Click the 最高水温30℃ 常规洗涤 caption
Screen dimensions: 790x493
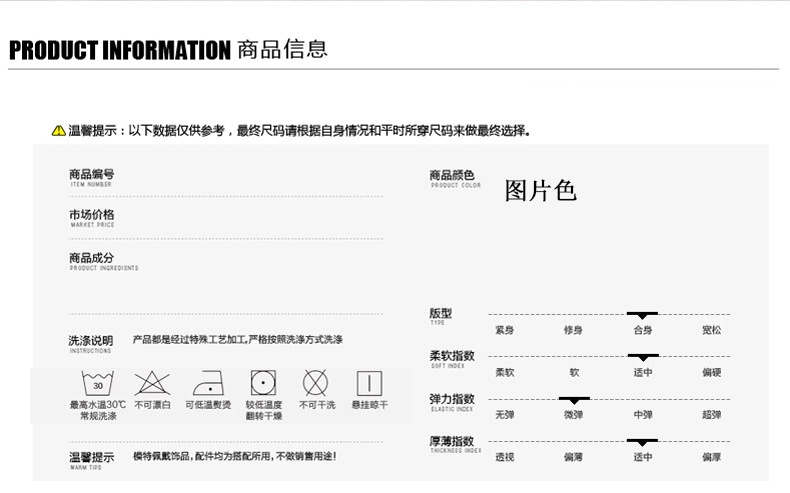coord(98,410)
